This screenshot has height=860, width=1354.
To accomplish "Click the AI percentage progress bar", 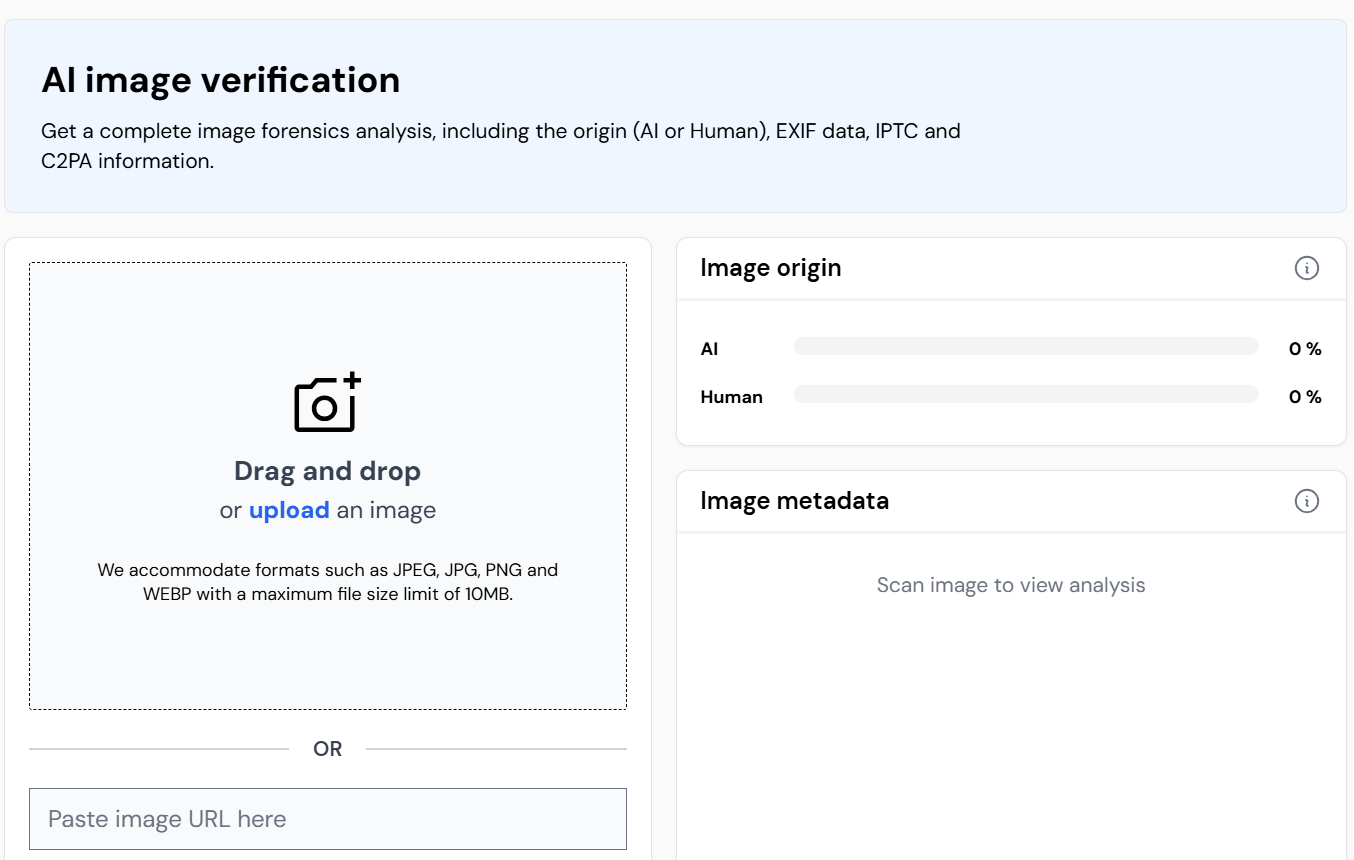I will (x=1025, y=346).
